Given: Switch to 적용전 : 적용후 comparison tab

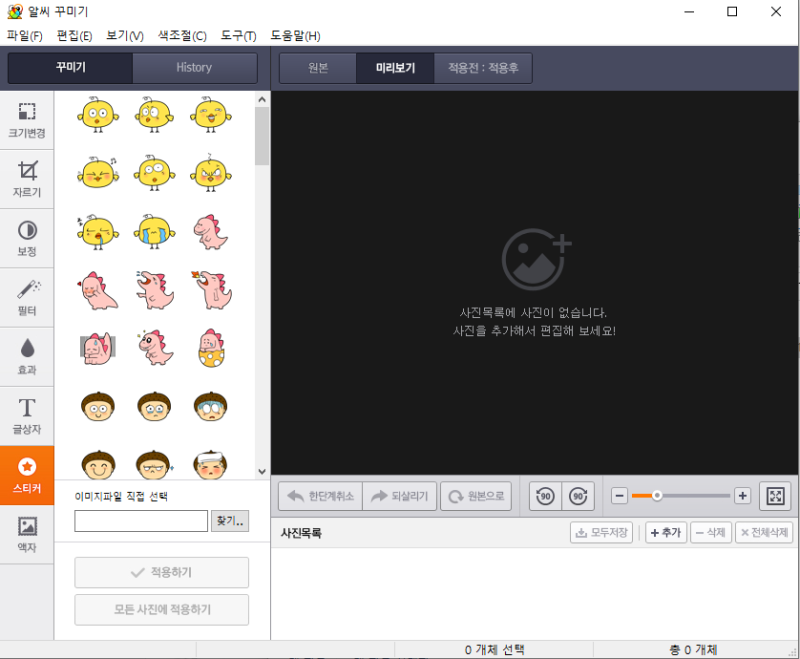Looking at the screenshot, I should (x=483, y=68).
